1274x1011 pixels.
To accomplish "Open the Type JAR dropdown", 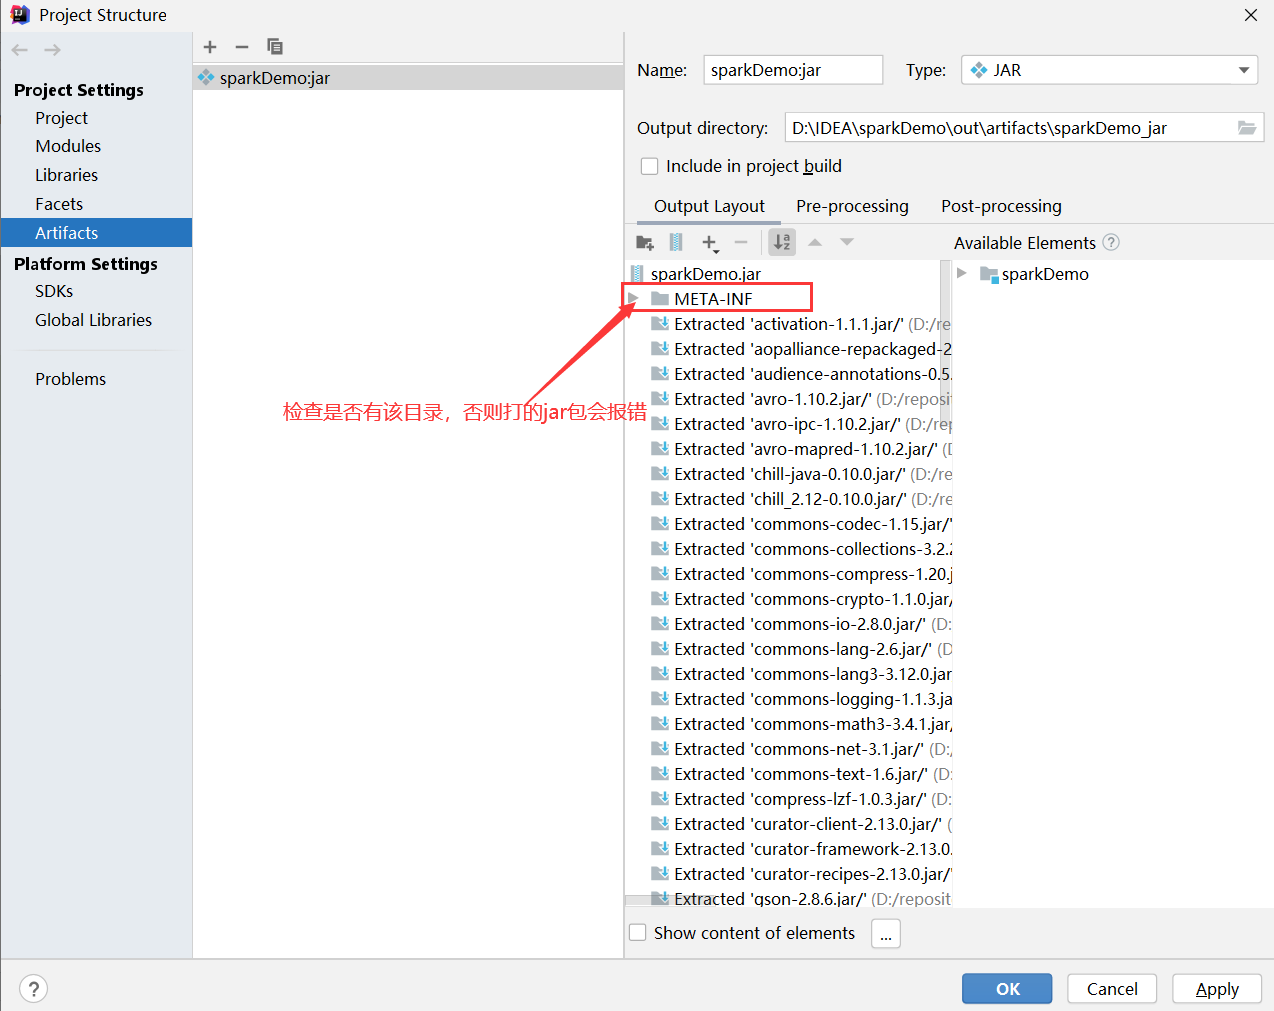I will 1110,70.
